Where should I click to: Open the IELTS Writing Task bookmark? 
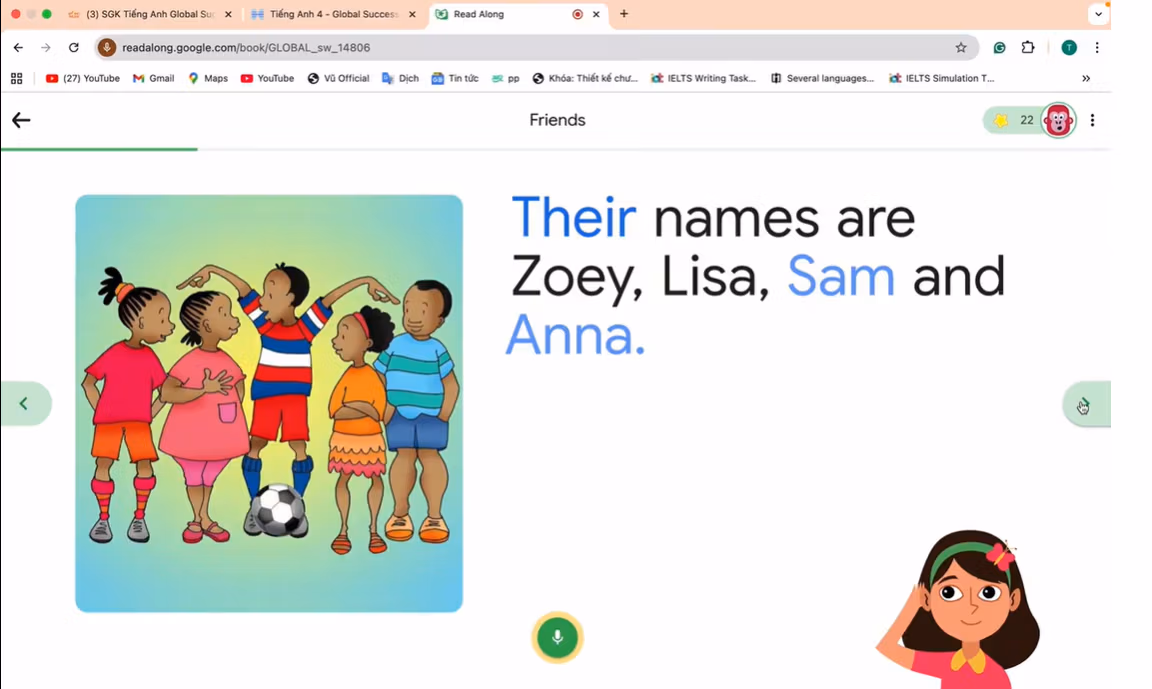(703, 78)
